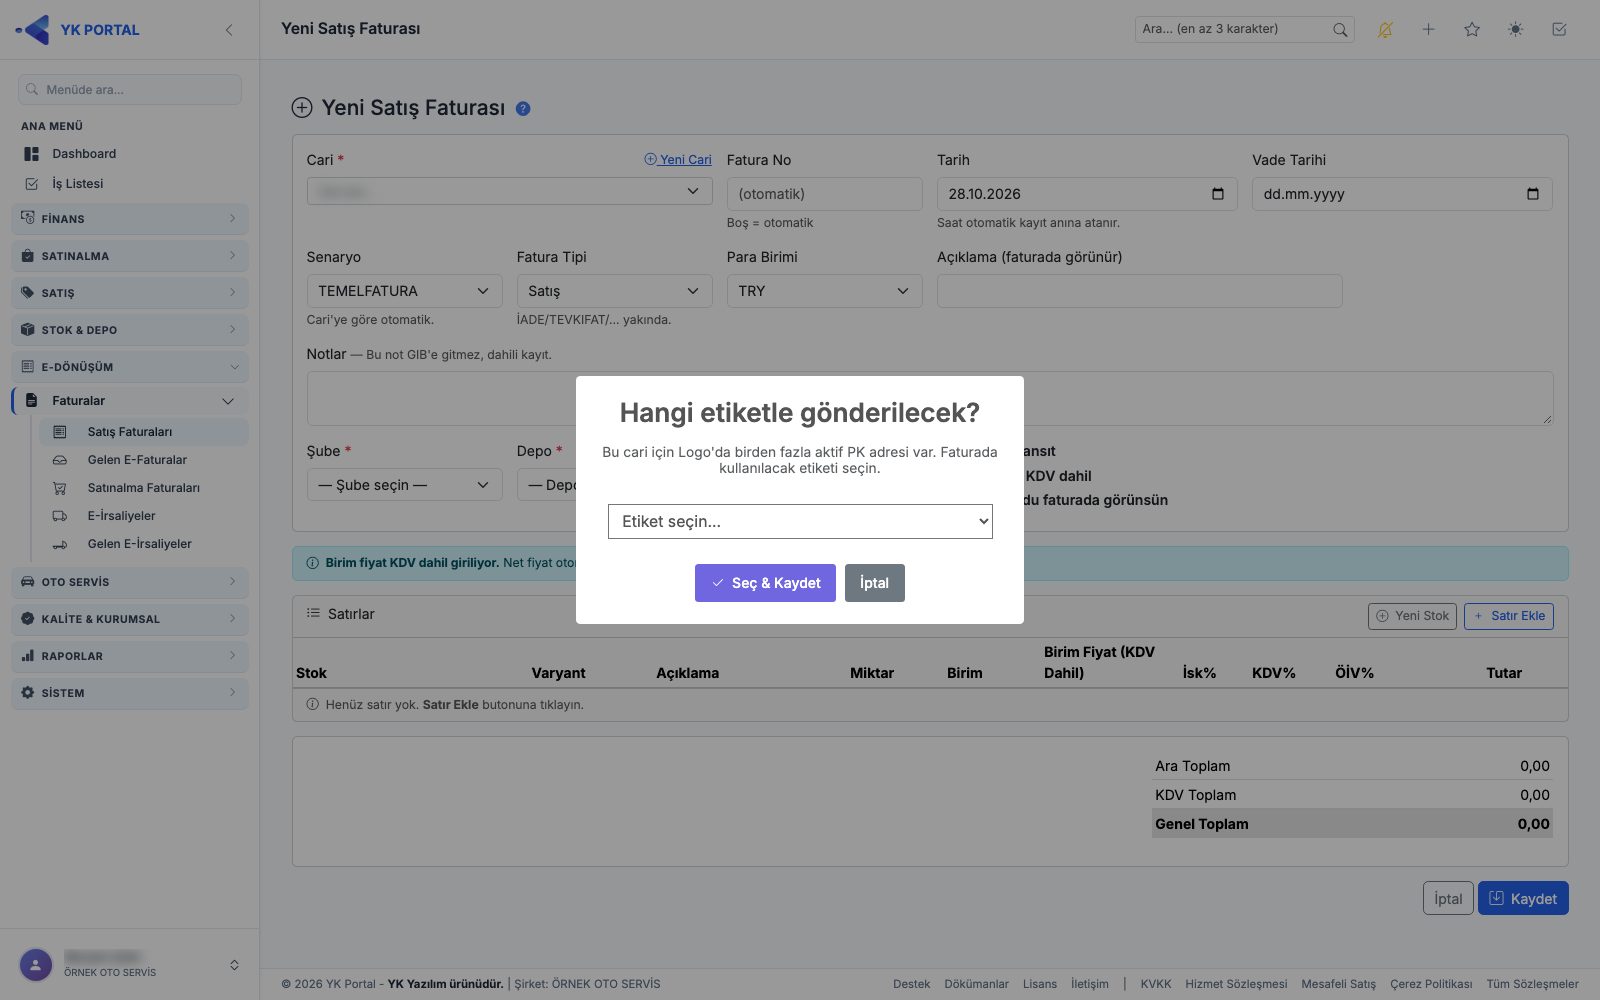Expand the KALİTE & KURUMSAL menu section
1600x1000 pixels.
point(130,619)
